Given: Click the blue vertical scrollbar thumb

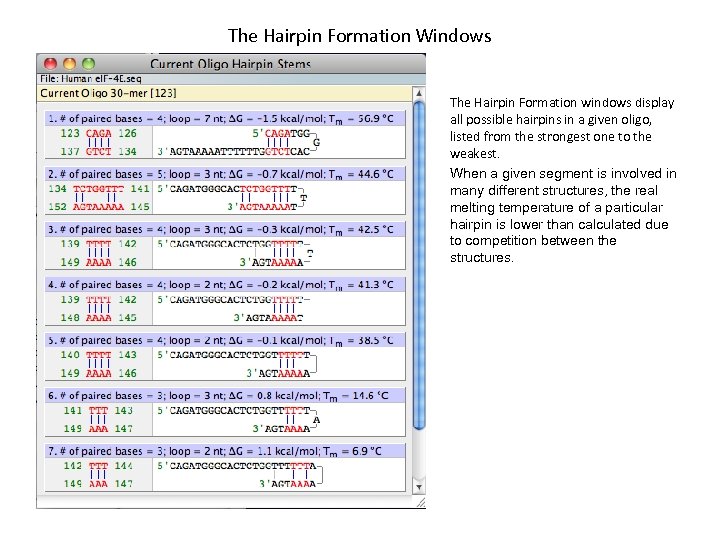Looking at the screenshot, I should tap(419, 265).
